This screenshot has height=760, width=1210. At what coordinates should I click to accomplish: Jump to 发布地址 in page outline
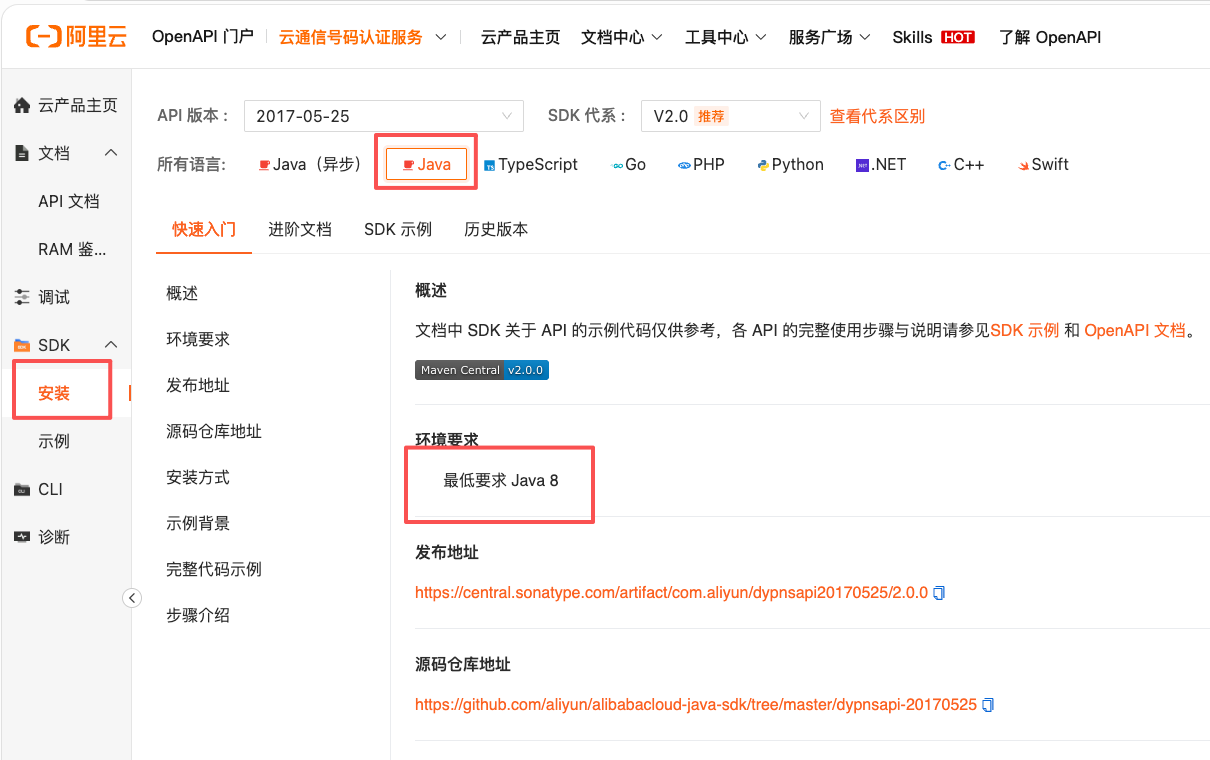[198, 385]
